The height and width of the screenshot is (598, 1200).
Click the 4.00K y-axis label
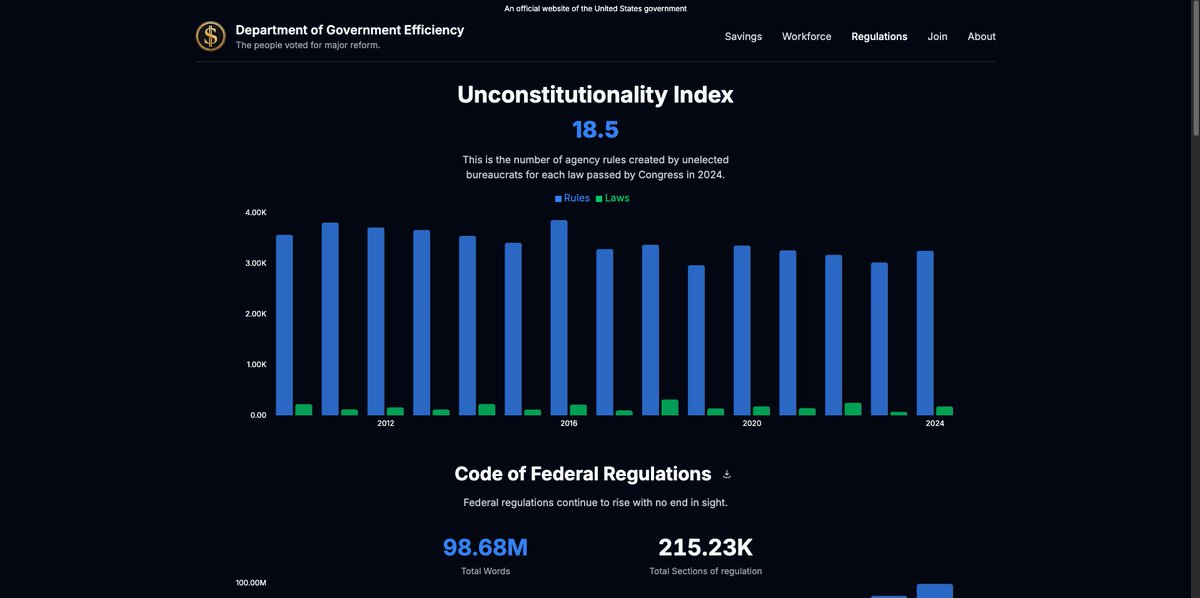coord(256,212)
